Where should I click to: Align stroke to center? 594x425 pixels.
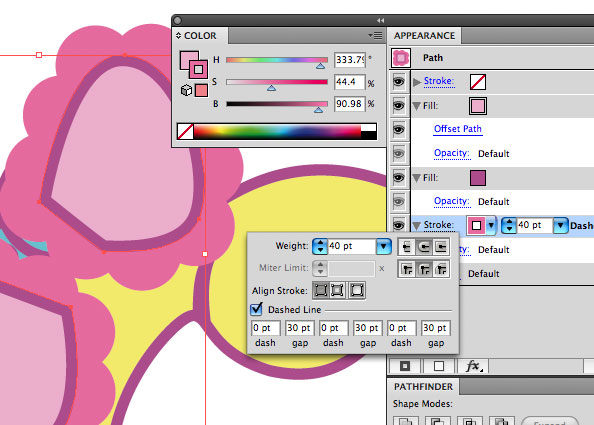(x=320, y=291)
